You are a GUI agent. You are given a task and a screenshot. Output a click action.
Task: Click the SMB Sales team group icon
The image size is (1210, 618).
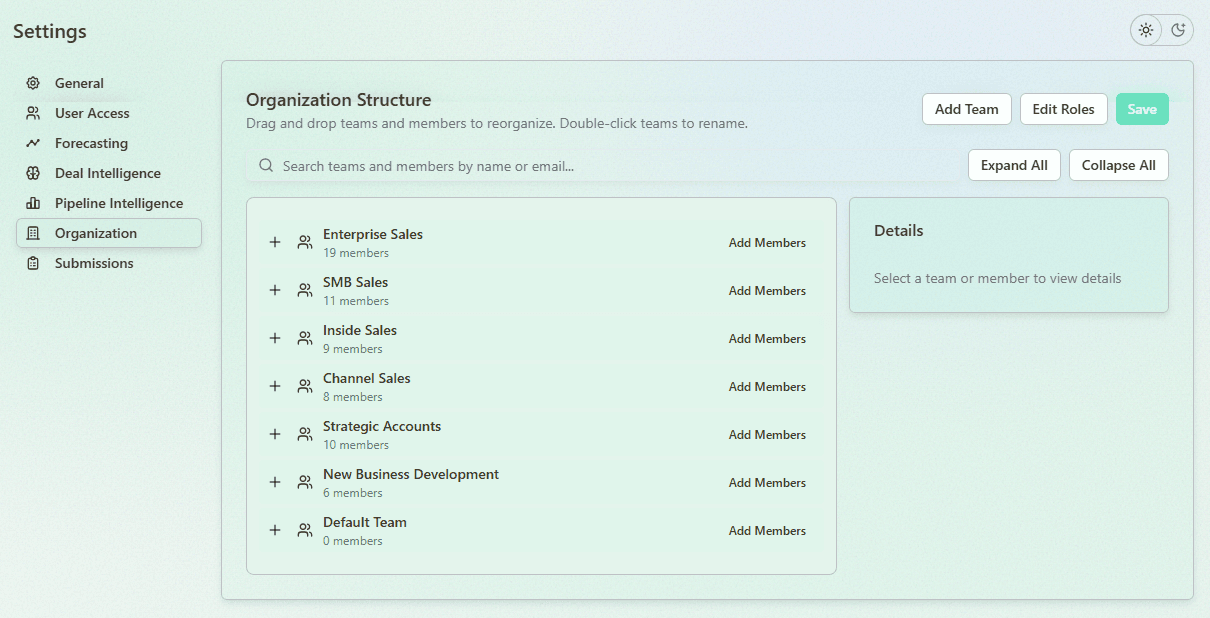coord(305,290)
